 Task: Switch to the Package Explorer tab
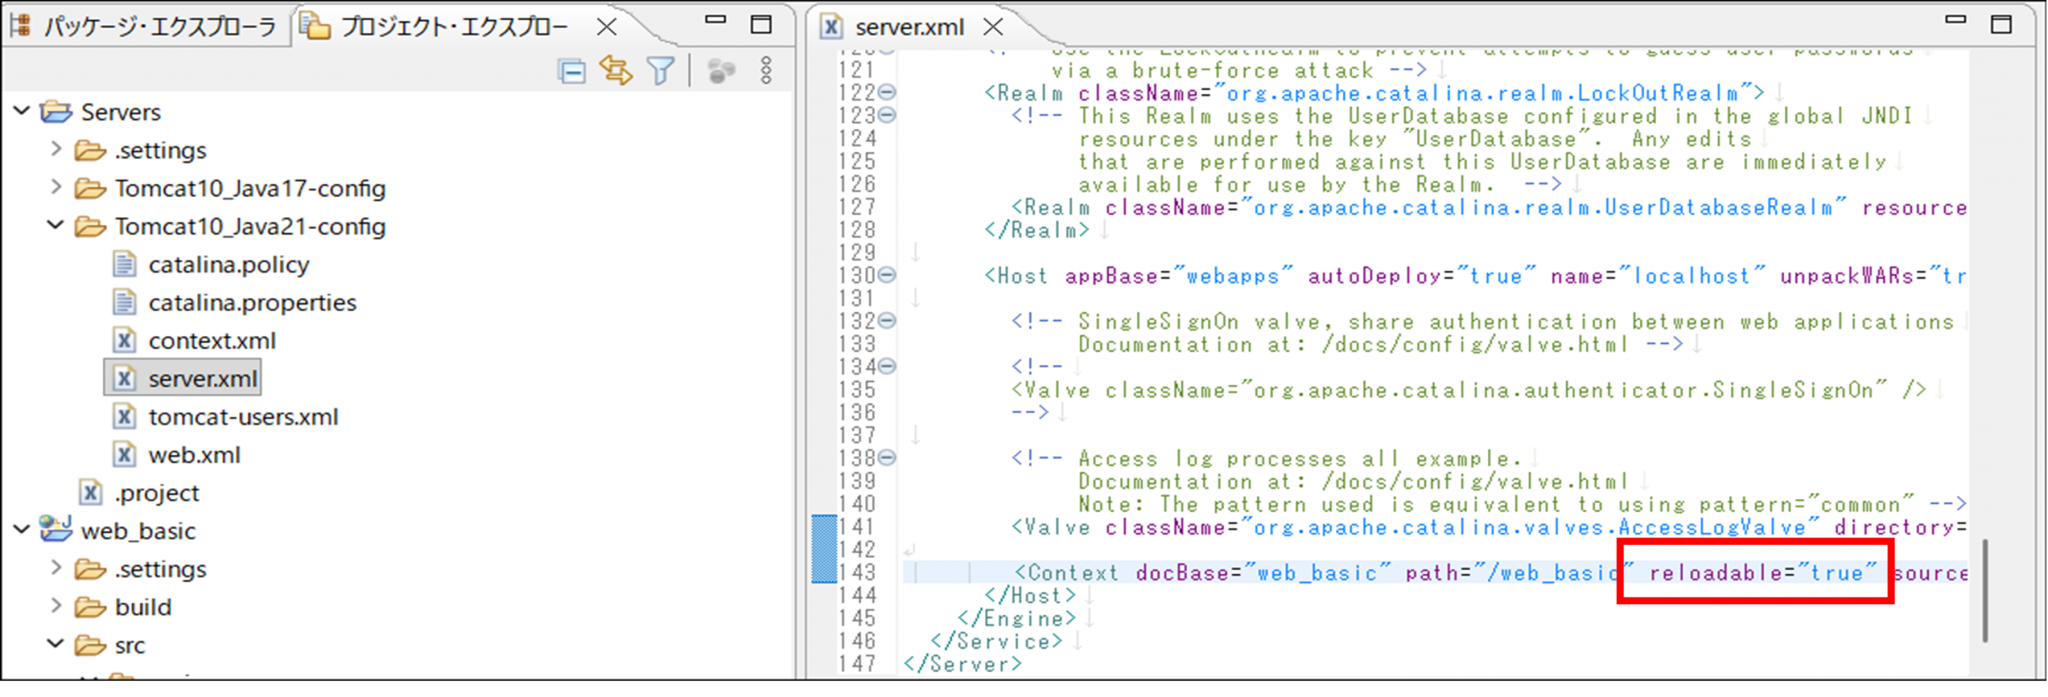coord(146,27)
